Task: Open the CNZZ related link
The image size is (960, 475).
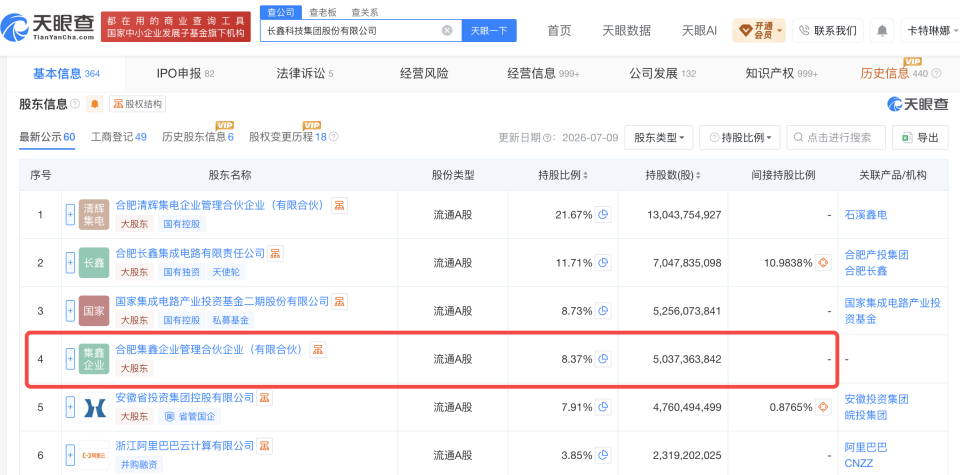Action: pos(858,463)
